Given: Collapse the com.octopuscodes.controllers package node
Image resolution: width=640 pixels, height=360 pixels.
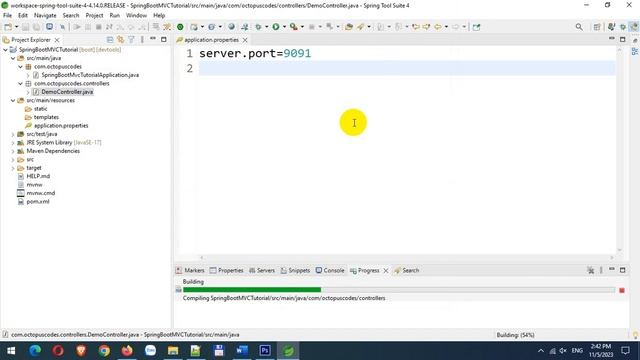Looking at the screenshot, I should 20,83.
